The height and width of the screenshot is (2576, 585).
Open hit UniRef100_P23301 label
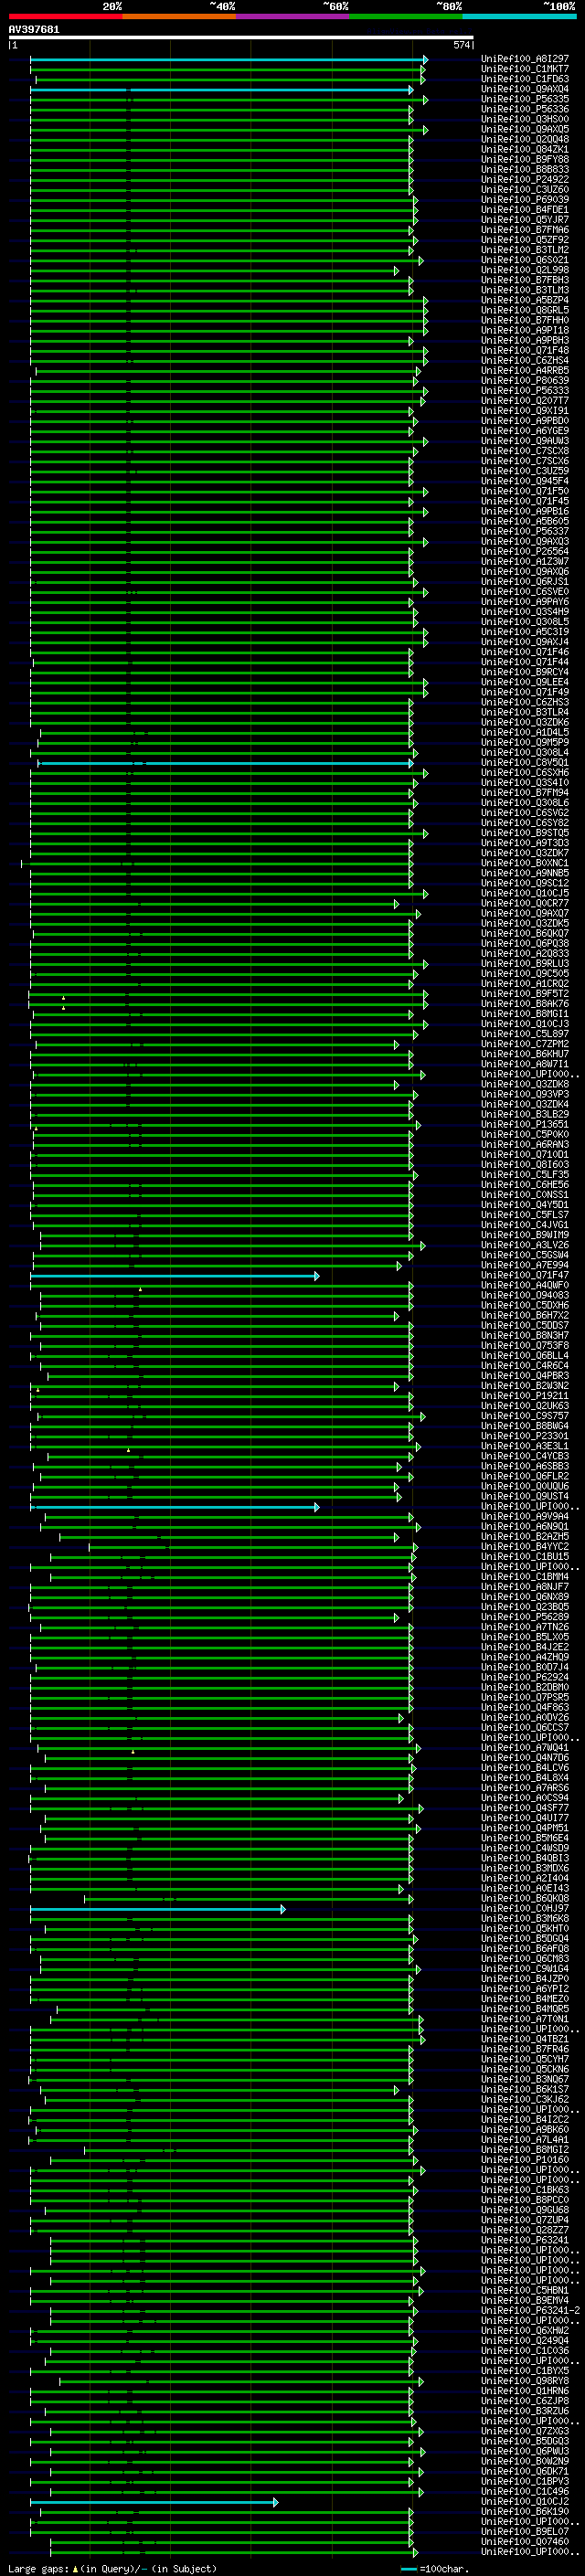coord(525,1436)
